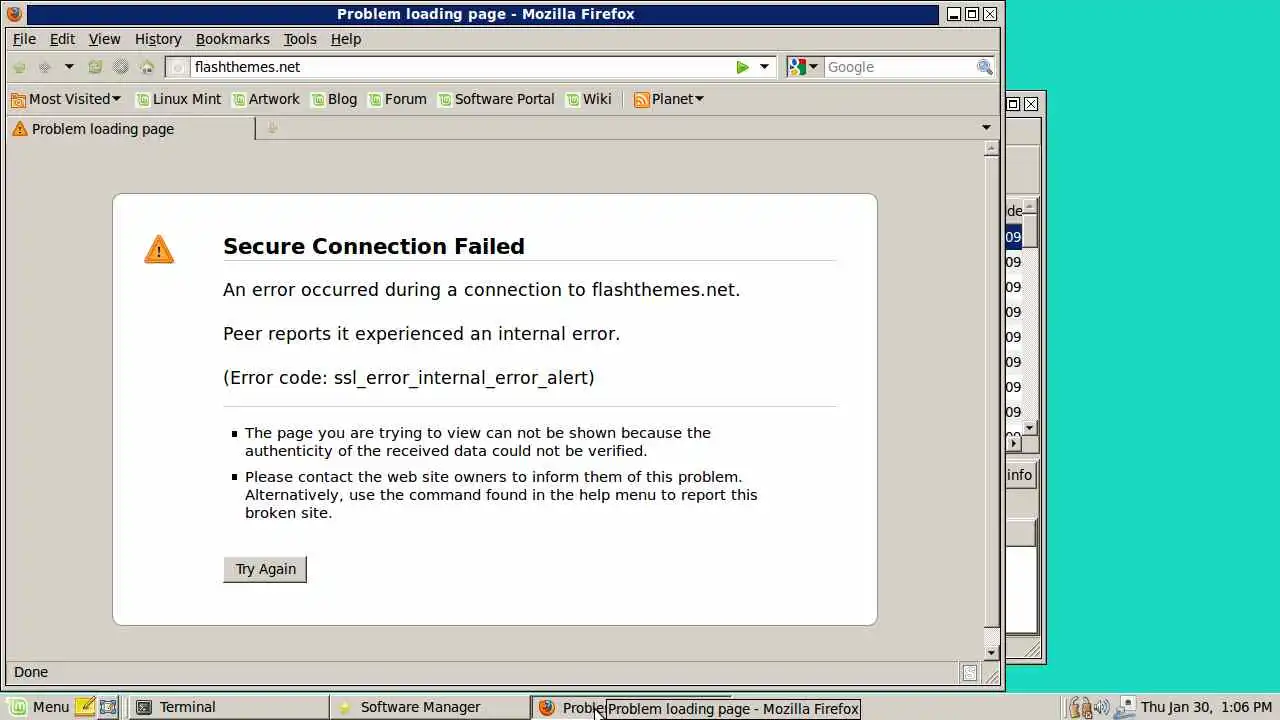The image size is (1280, 720).
Task: Open the Bookmarks menu
Action: pyautogui.click(x=232, y=39)
